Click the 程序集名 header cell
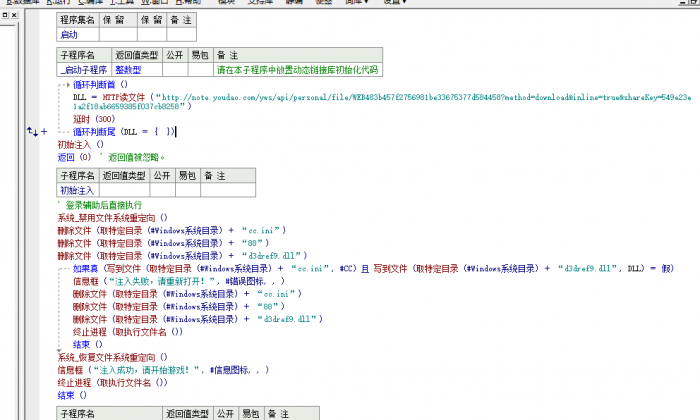700x420 pixels. (x=78, y=20)
